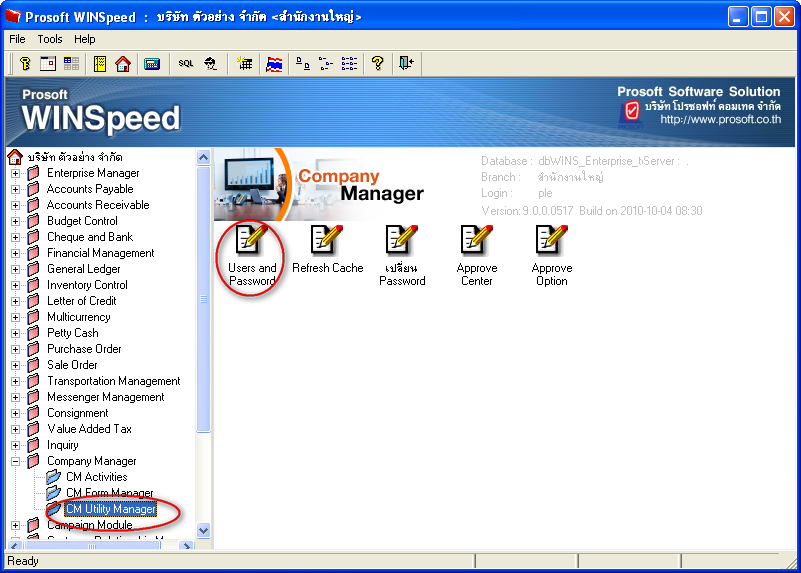
Task: Expand the Accounts Receivable node
Action: click(15, 205)
